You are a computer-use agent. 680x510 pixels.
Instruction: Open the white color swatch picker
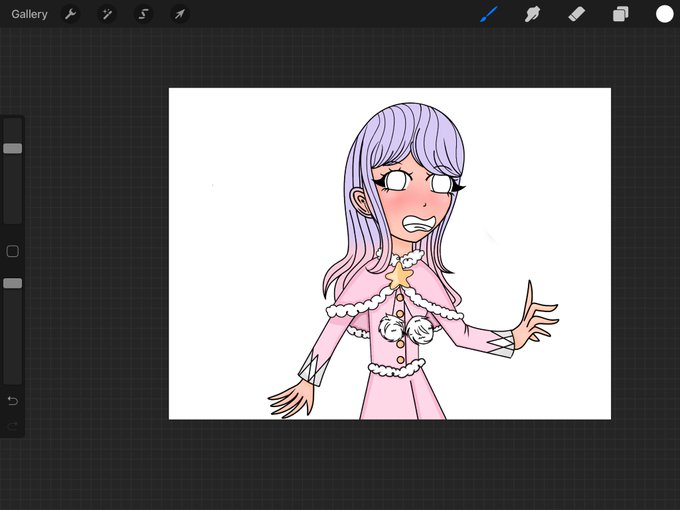tap(664, 14)
